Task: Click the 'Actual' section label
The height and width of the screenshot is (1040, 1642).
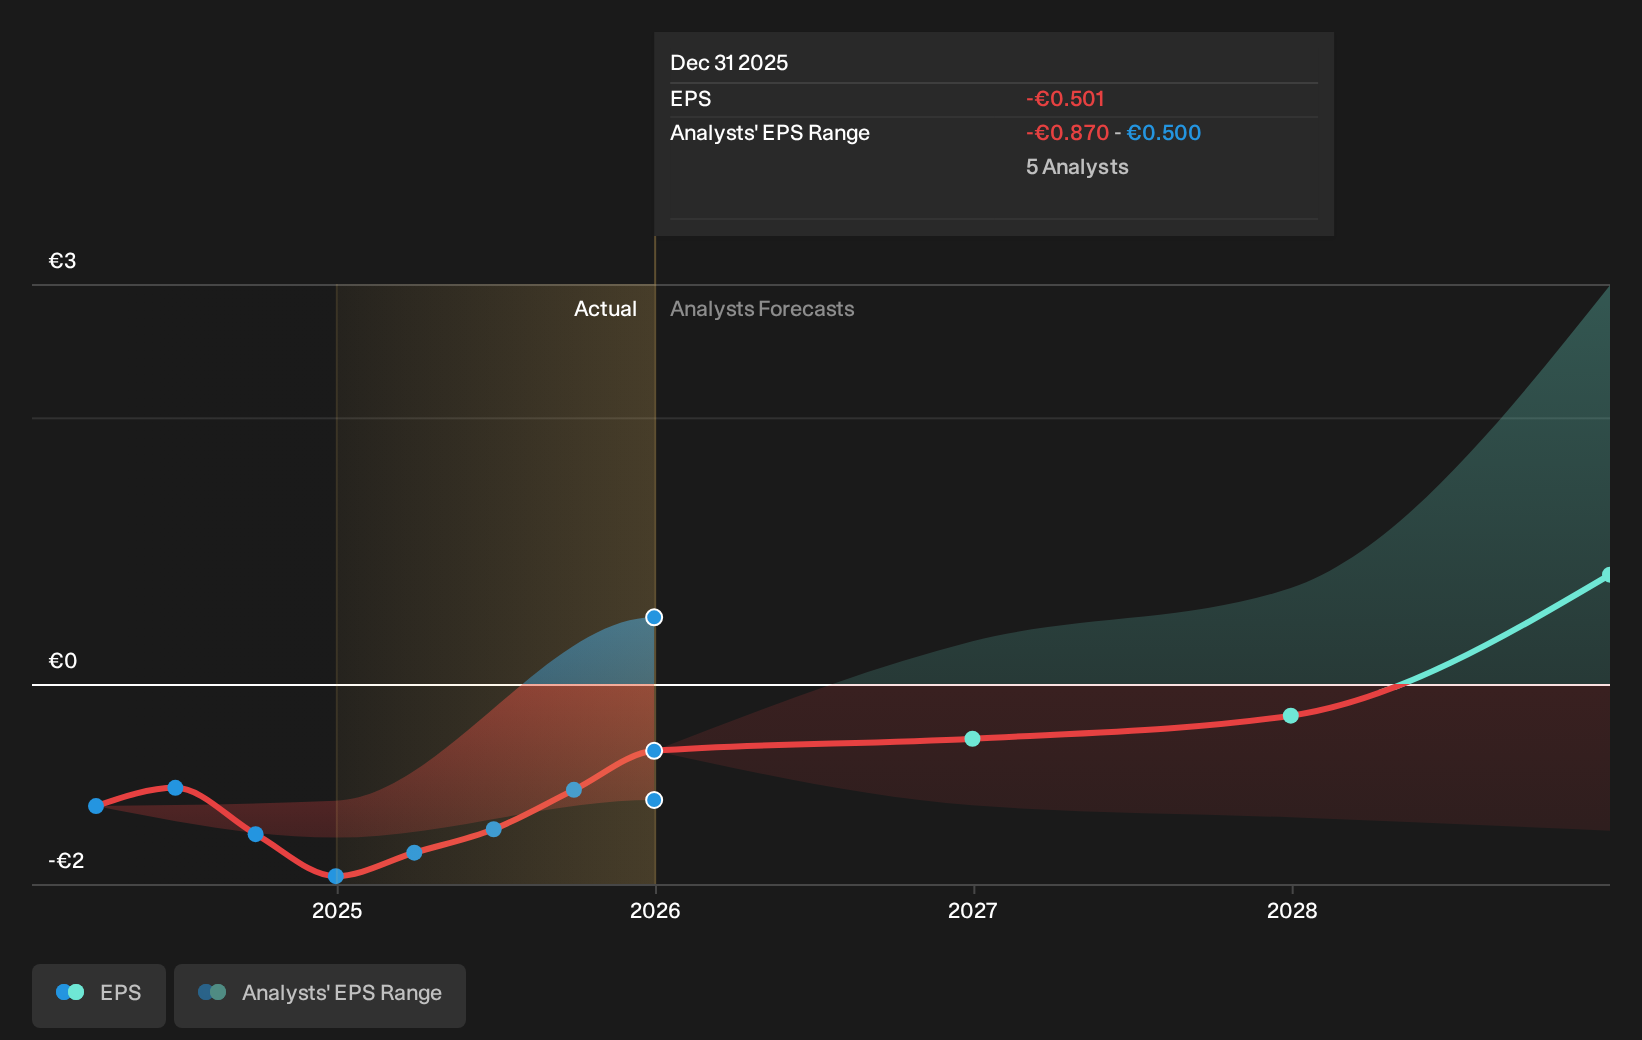Action: (605, 309)
